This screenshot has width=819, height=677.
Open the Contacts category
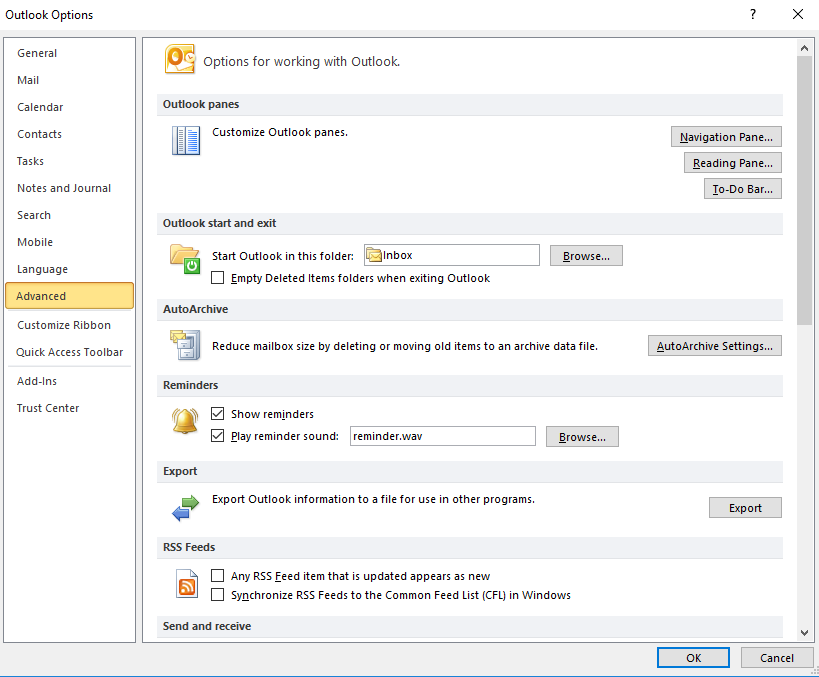69,134
